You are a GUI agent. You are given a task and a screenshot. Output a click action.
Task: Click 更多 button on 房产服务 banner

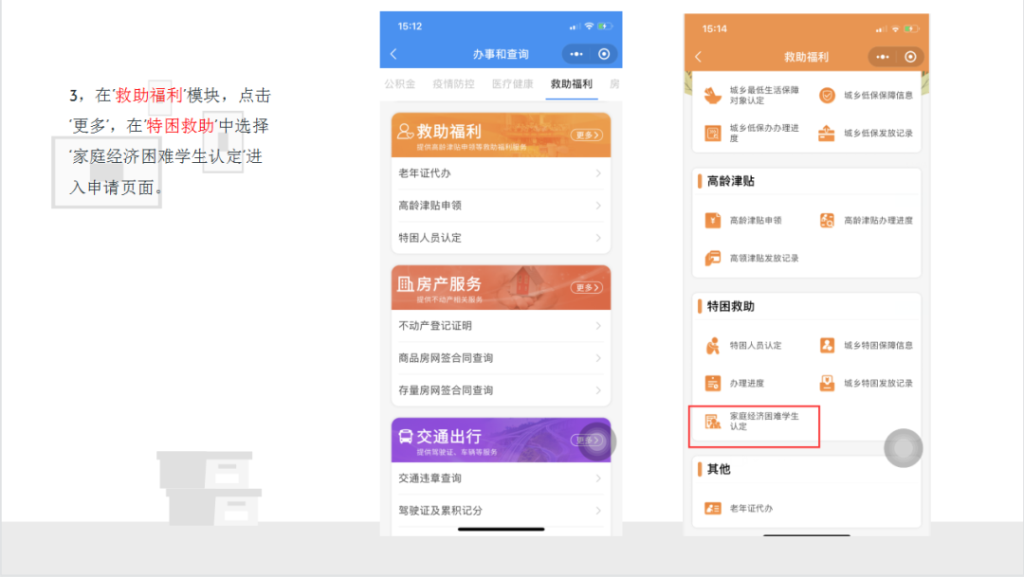coord(586,288)
